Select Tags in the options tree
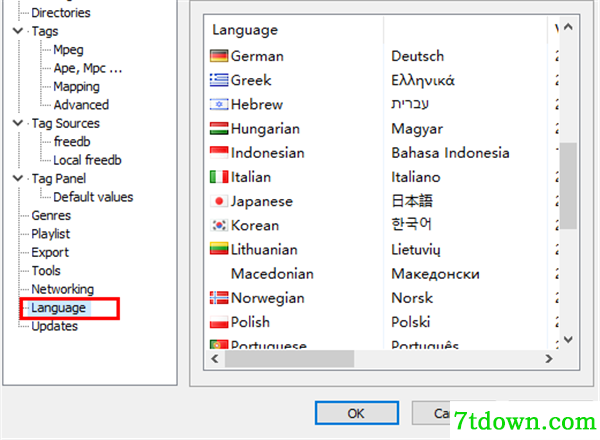 (x=45, y=31)
